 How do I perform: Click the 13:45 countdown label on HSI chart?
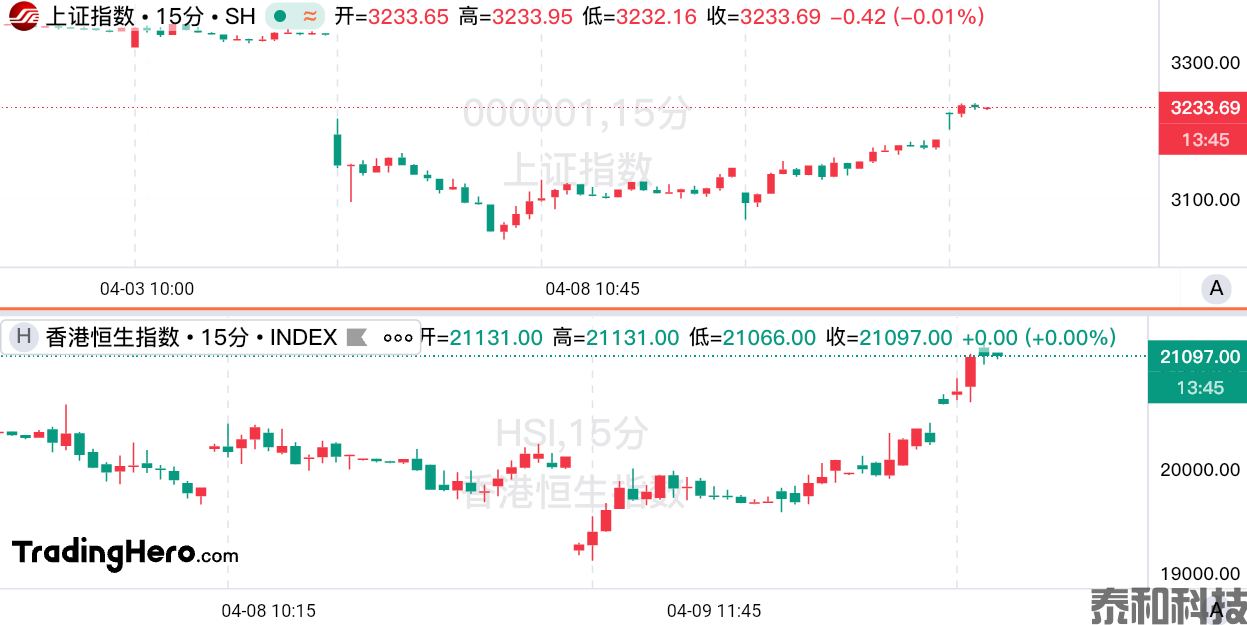(x=1200, y=388)
